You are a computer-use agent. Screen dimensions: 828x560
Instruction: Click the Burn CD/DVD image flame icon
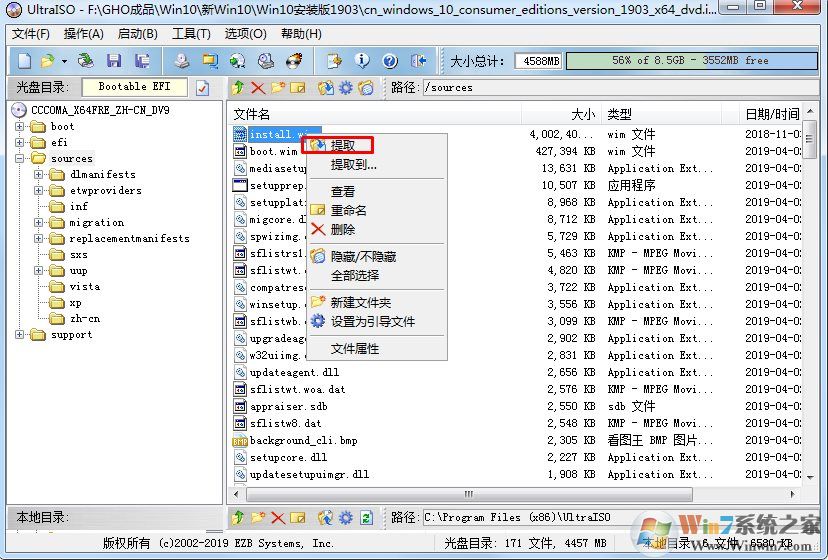click(x=294, y=61)
